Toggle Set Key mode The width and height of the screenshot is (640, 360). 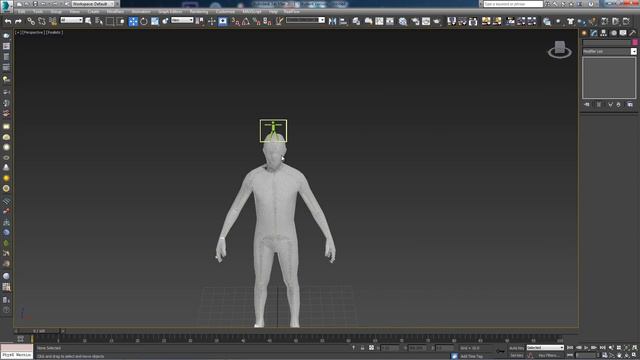pyautogui.click(x=516, y=356)
